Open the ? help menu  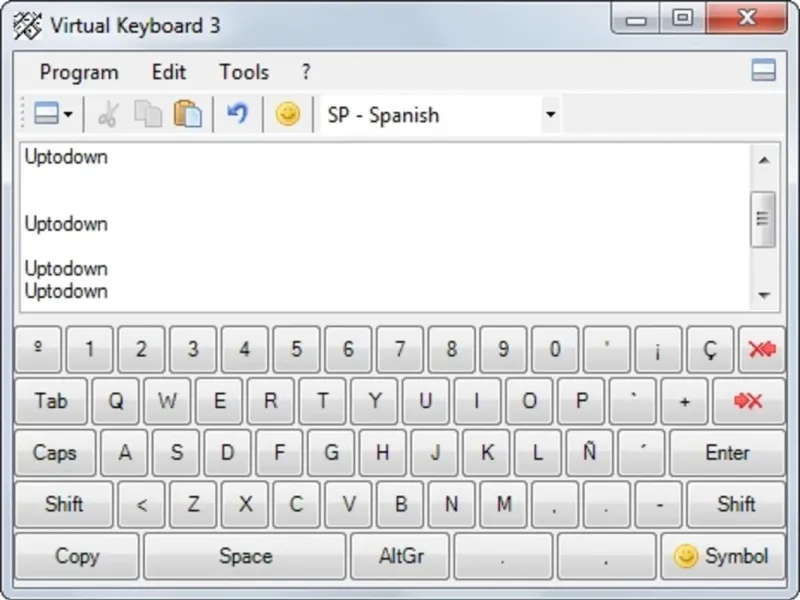pyautogui.click(x=306, y=72)
